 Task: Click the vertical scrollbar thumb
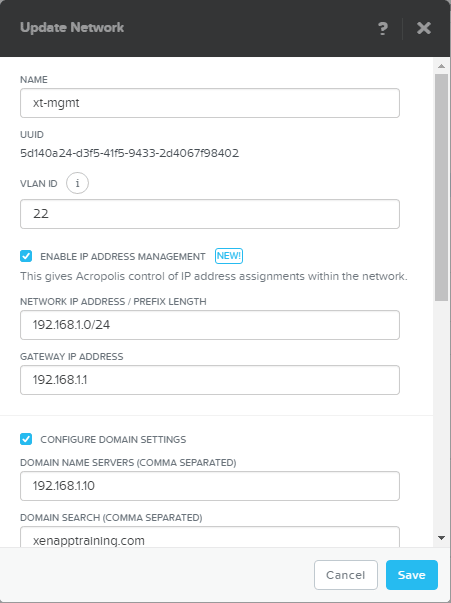coord(441,187)
